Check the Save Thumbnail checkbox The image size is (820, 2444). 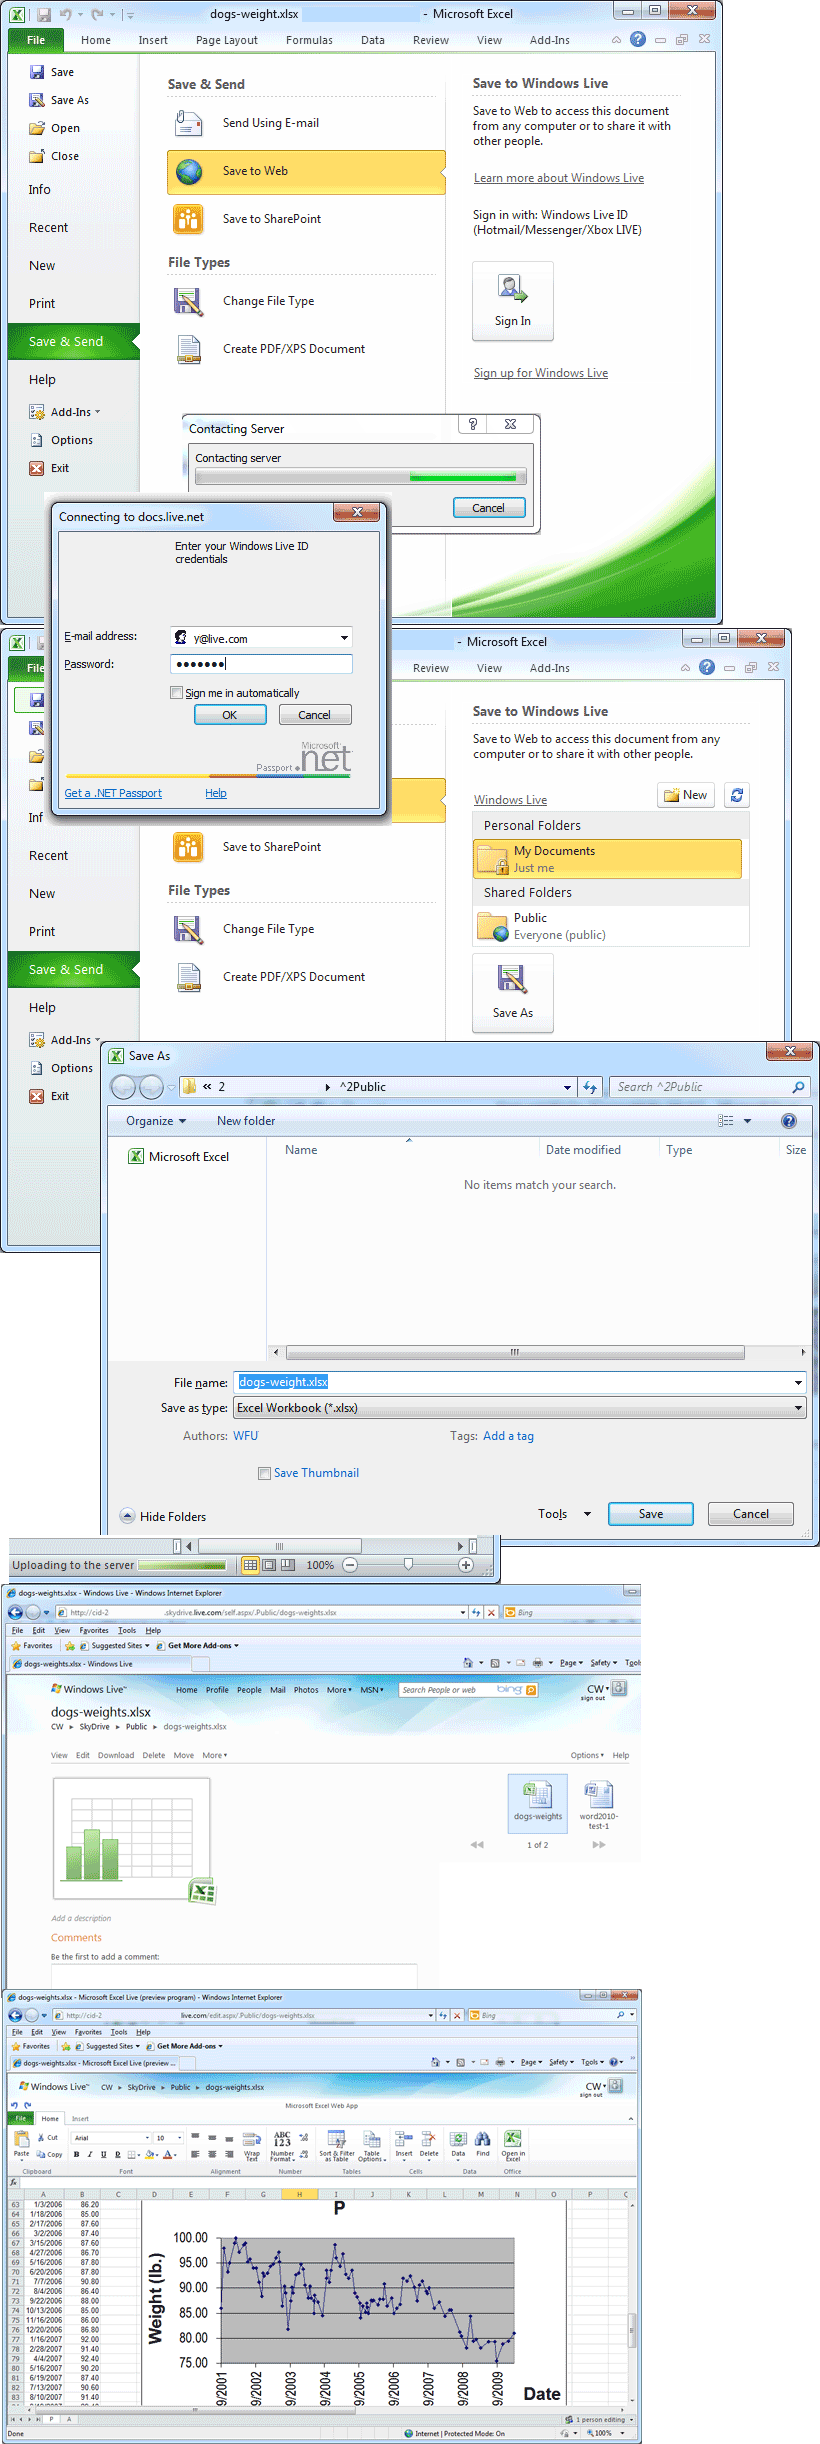tap(264, 1473)
